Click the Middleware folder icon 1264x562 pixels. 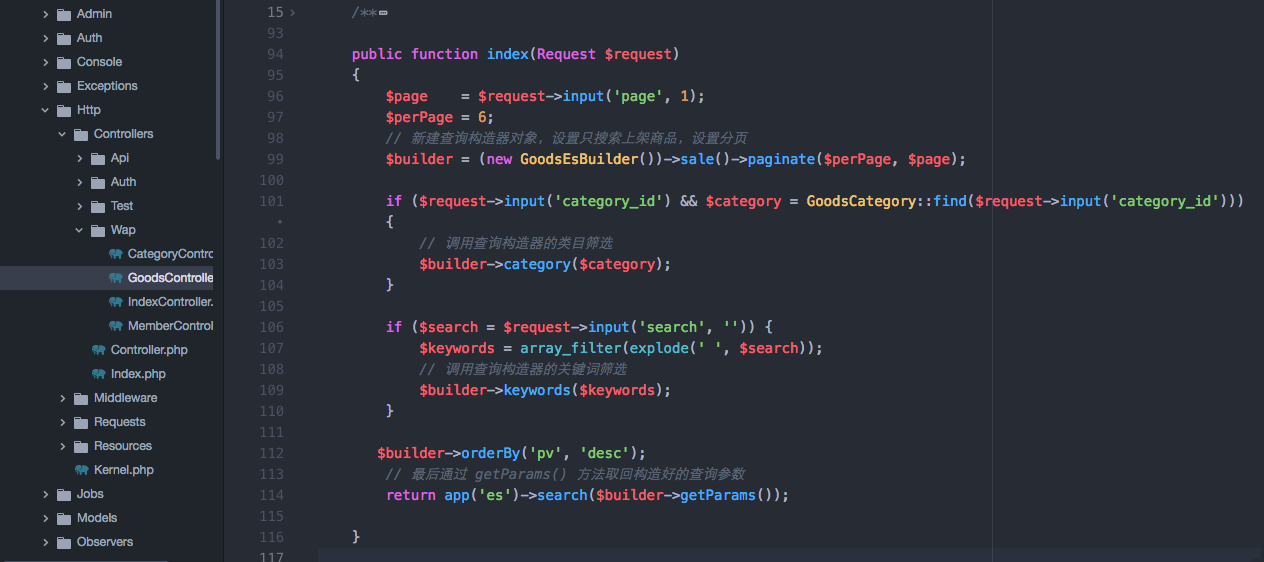click(81, 398)
